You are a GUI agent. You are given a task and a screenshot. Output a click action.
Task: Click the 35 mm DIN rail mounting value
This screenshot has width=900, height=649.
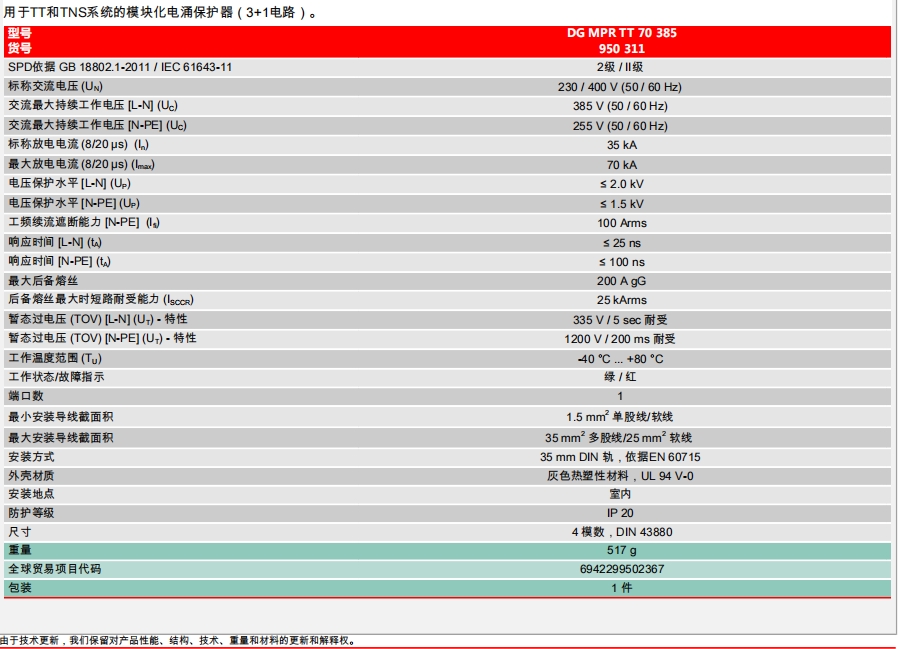pyautogui.click(x=620, y=456)
